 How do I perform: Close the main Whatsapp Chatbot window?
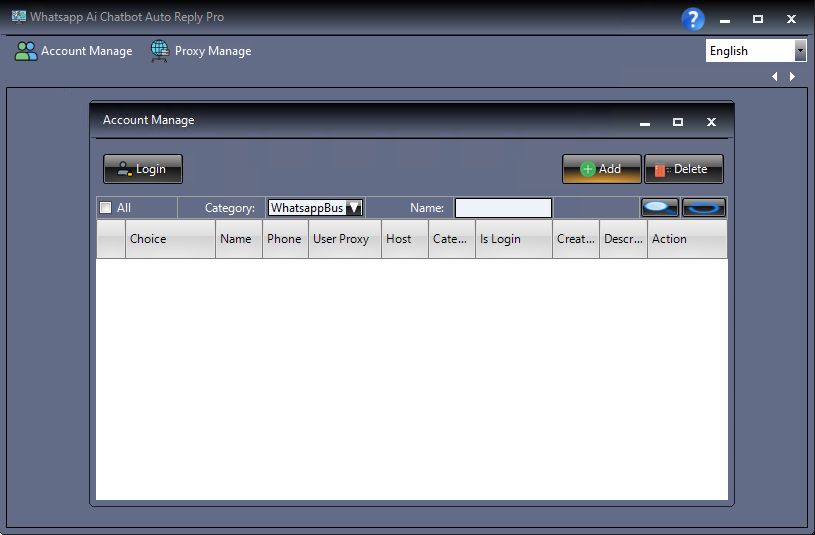pyautogui.click(x=791, y=19)
